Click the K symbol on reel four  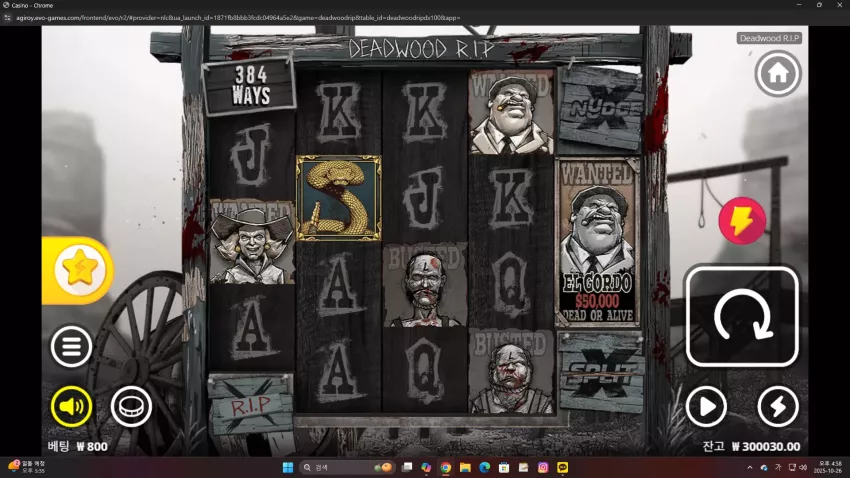[511, 198]
